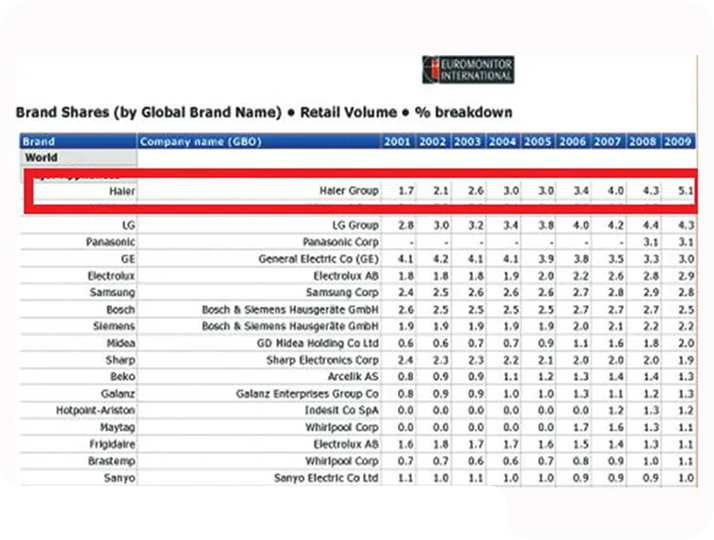714x540 pixels.
Task: Click Galanz Enterprises Group Co cell
Action: 307,393
